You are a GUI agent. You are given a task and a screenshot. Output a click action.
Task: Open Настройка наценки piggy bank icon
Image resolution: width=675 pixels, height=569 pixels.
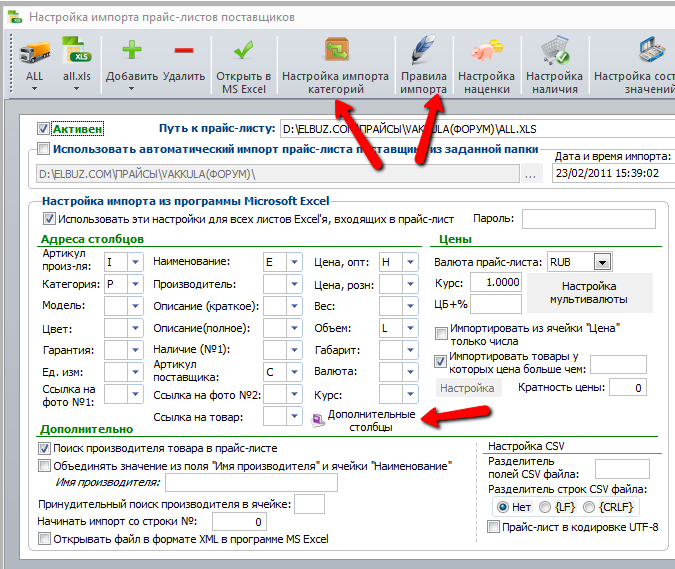pyautogui.click(x=486, y=51)
